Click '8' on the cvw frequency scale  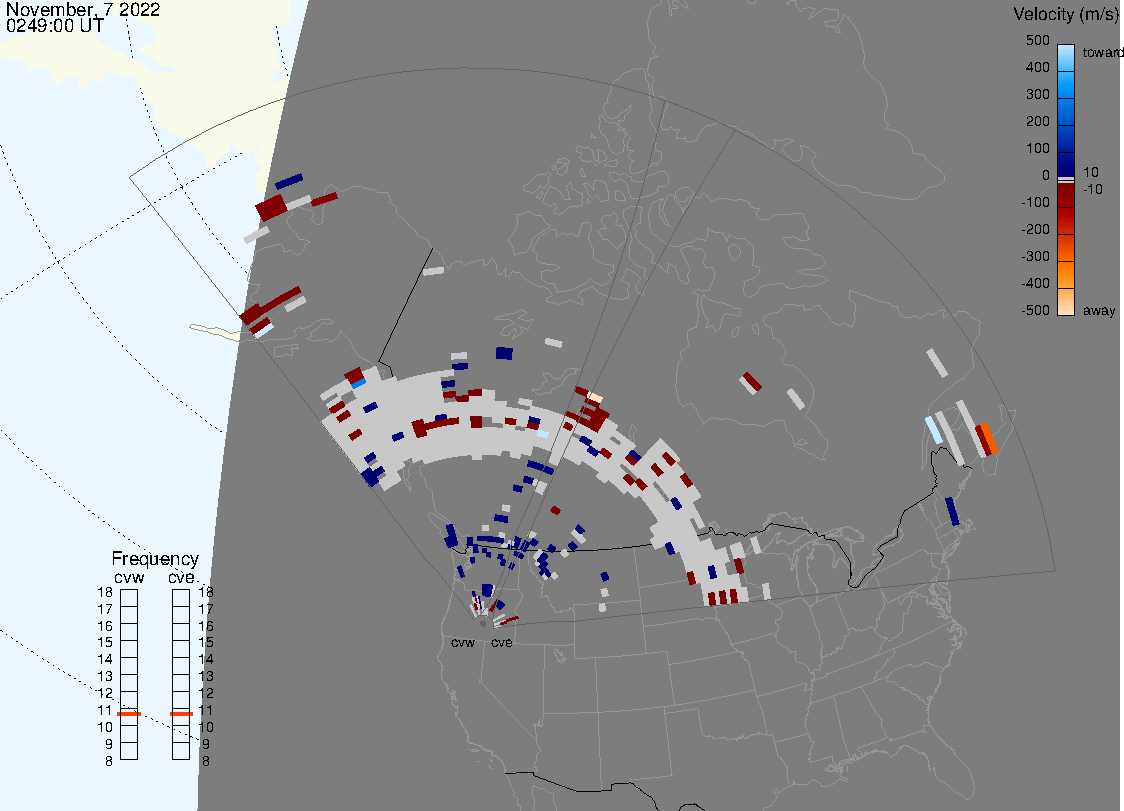109,762
